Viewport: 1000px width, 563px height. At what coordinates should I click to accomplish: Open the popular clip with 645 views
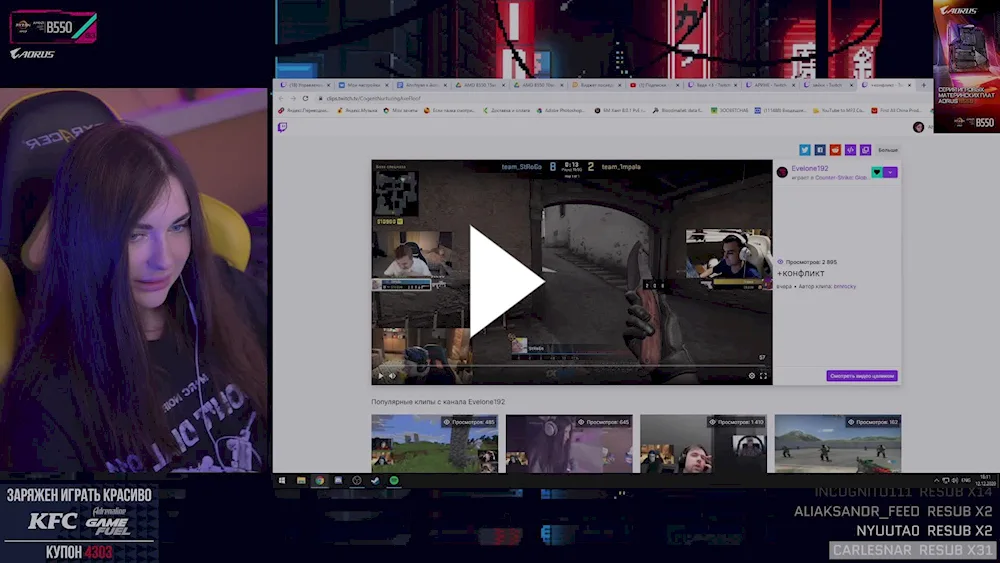pos(570,444)
